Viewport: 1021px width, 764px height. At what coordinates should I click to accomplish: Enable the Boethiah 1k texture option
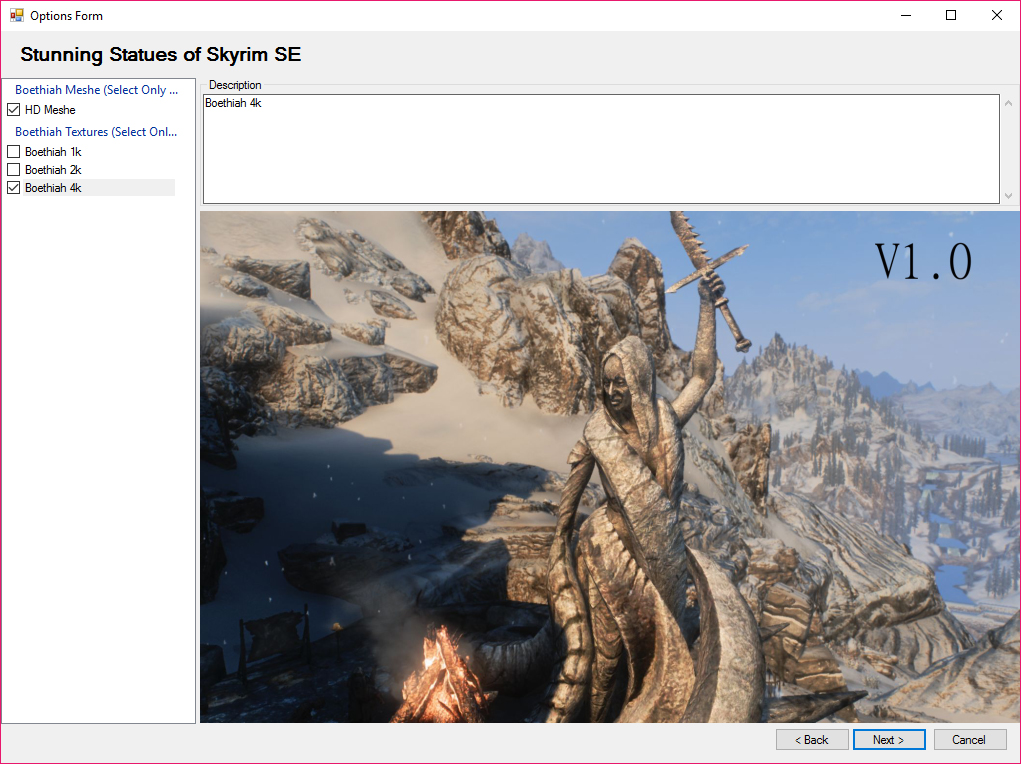pyautogui.click(x=14, y=152)
